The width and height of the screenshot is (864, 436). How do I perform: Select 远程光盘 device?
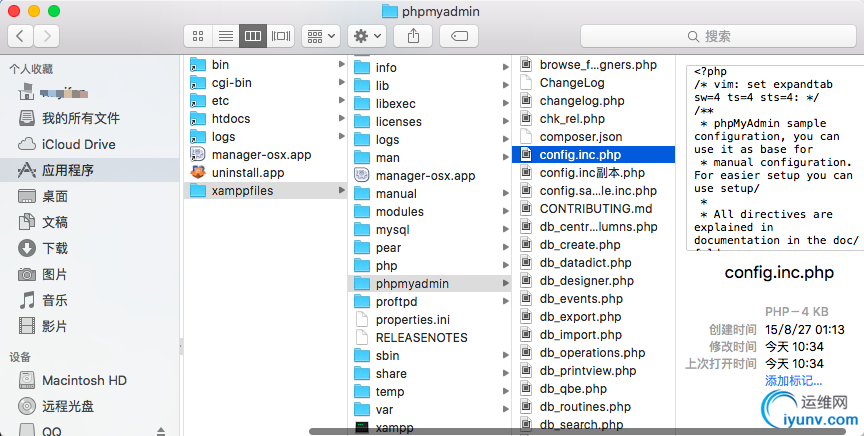click(x=89, y=406)
